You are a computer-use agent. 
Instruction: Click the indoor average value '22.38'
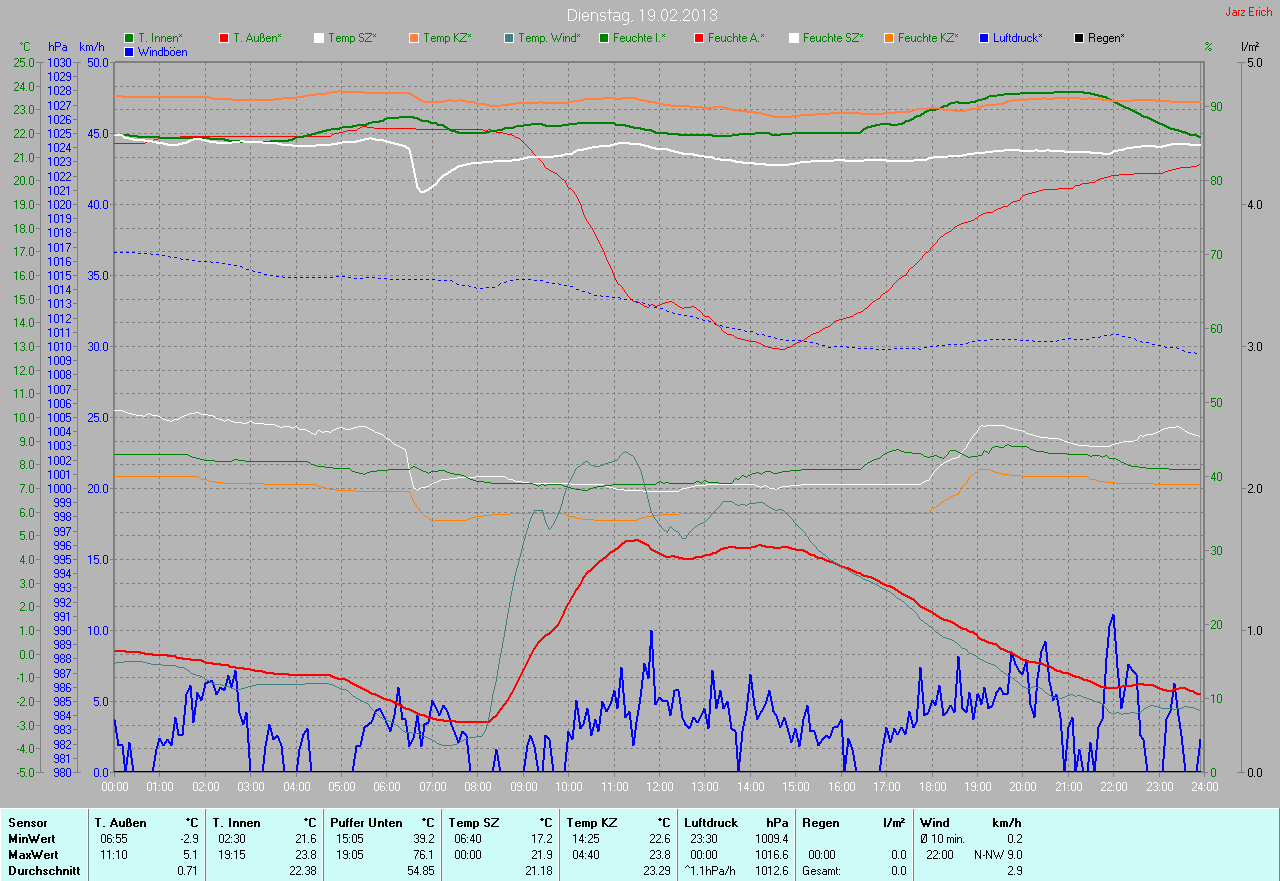click(x=301, y=871)
